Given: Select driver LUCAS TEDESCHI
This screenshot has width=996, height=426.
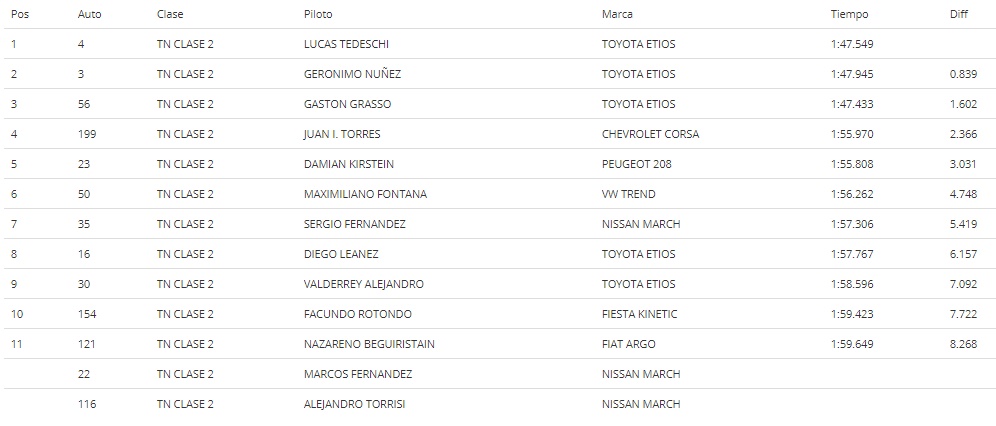Looking at the screenshot, I should (347, 44).
